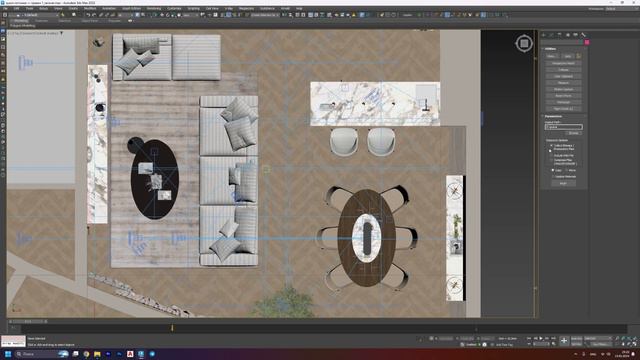Click the More... button in Utilities

pos(551,56)
